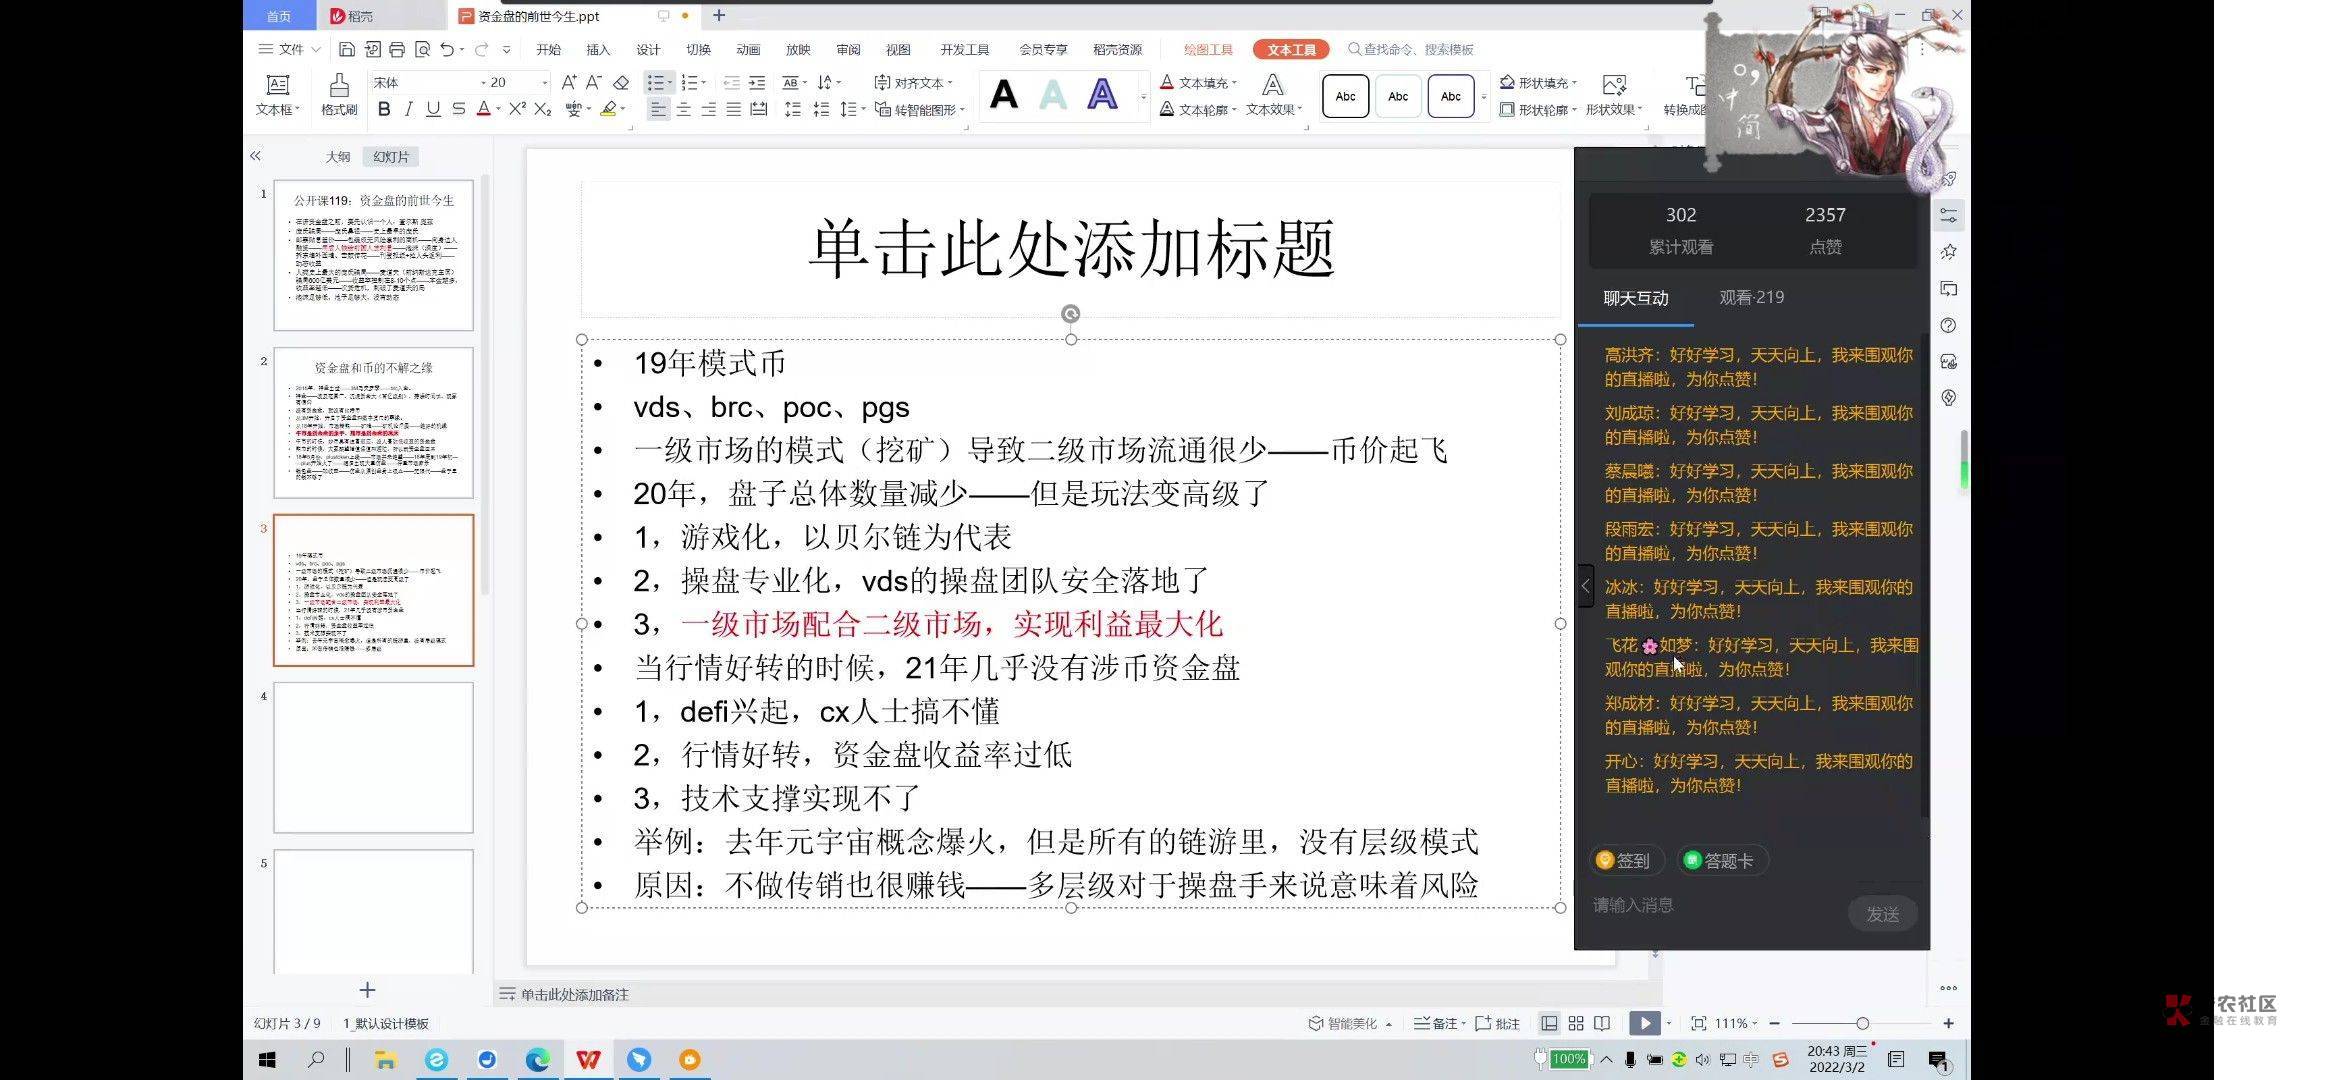Click the clear formatting eraser icon
2340x1080 pixels.
pos(621,83)
